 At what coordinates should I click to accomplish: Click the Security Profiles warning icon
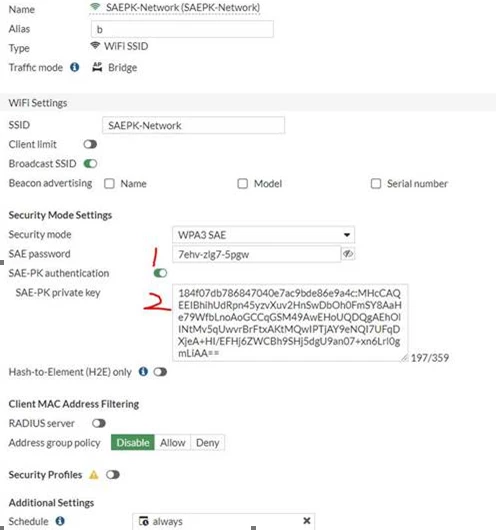tap(94, 475)
